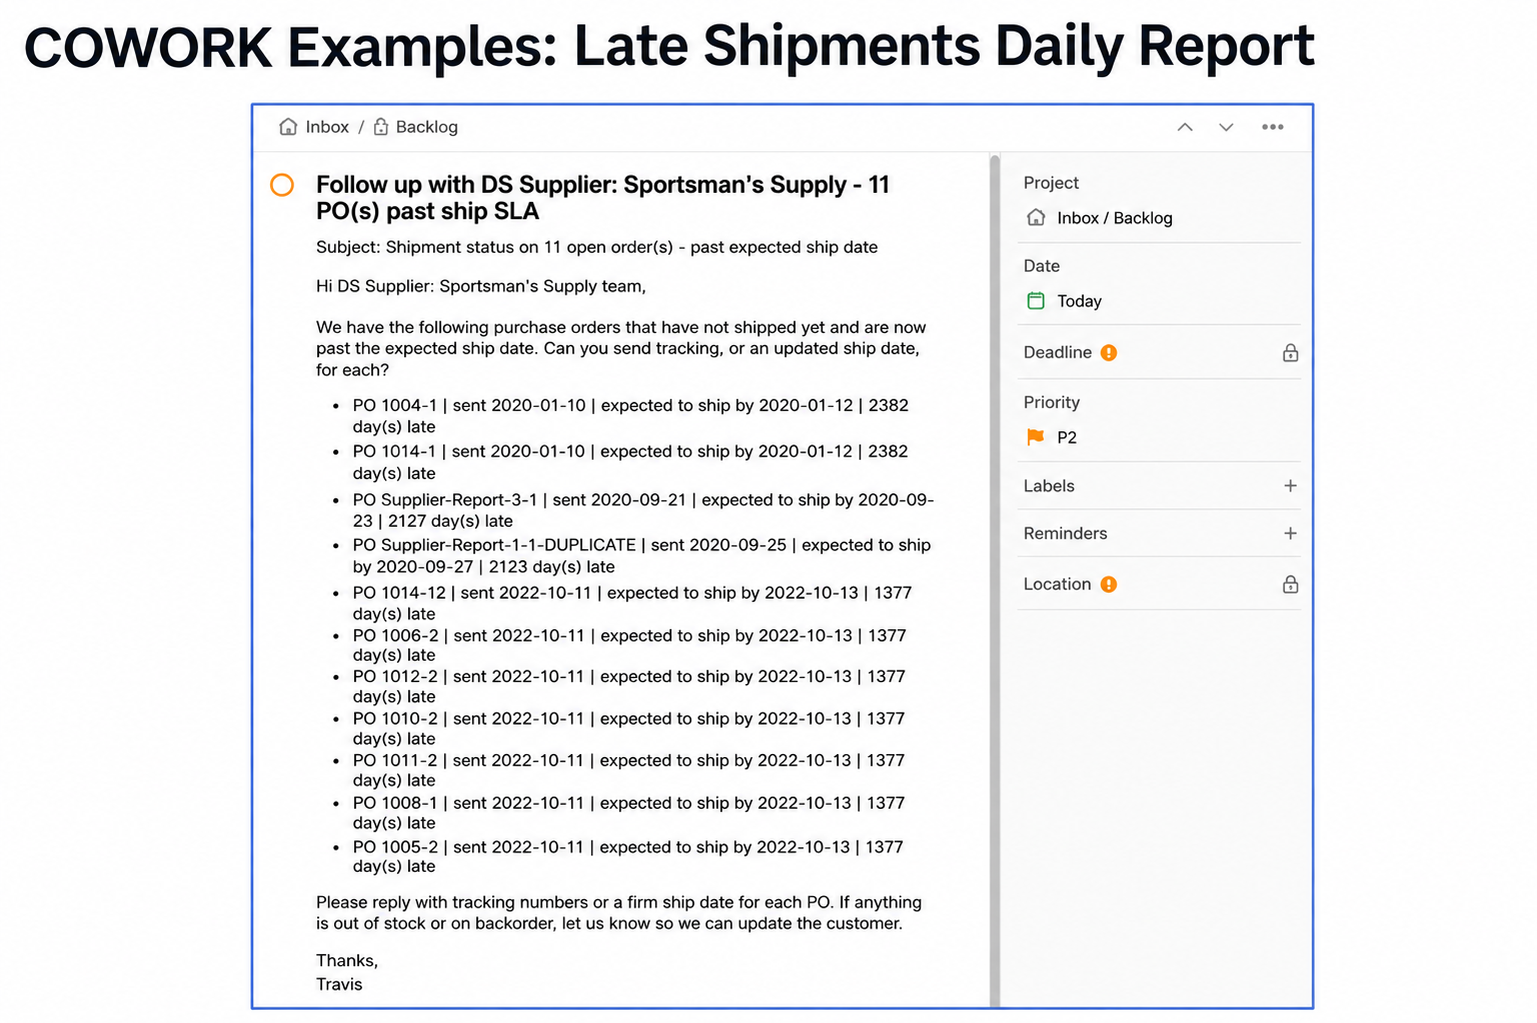Click the orange P2 priority flag

coord(1036,437)
